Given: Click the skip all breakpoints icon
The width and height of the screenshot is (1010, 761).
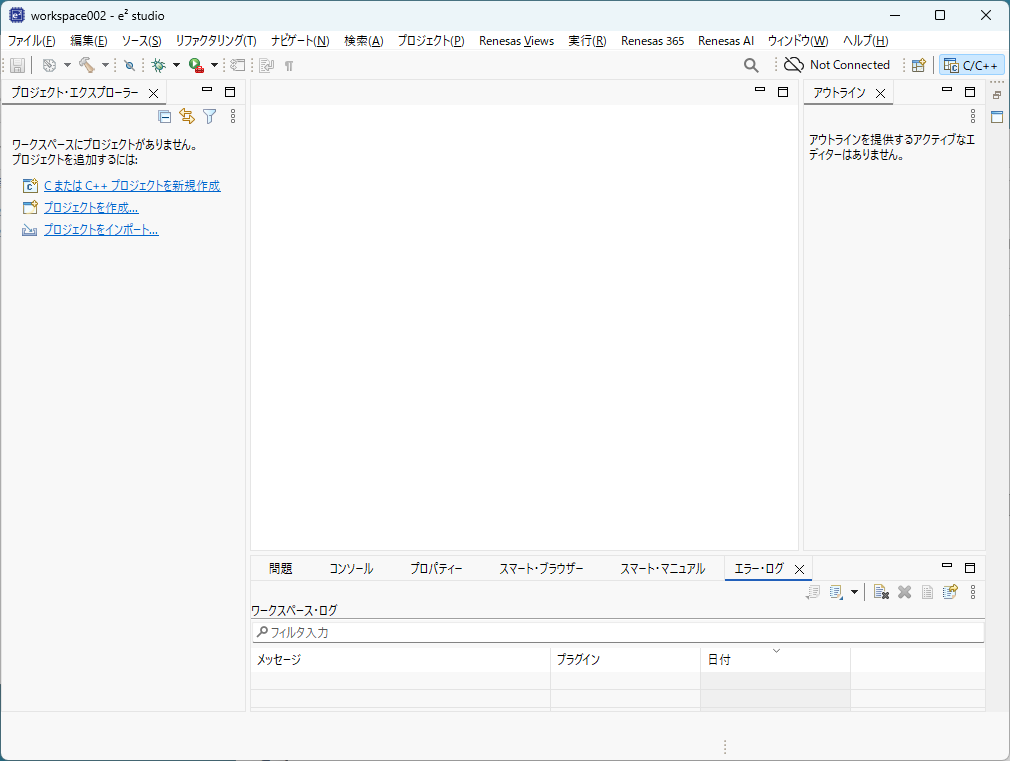Looking at the screenshot, I should pyautogui.click(x=129, y=65).
